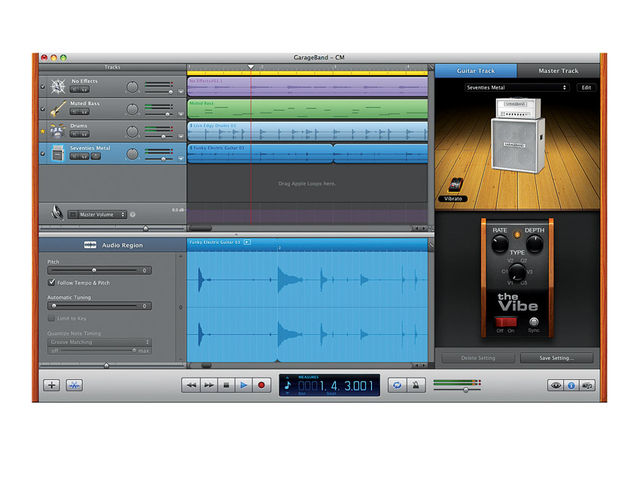Viewport: 640px width, 480px height.
Task: Click the pan knob on Drums track
Action: point(132,131)
